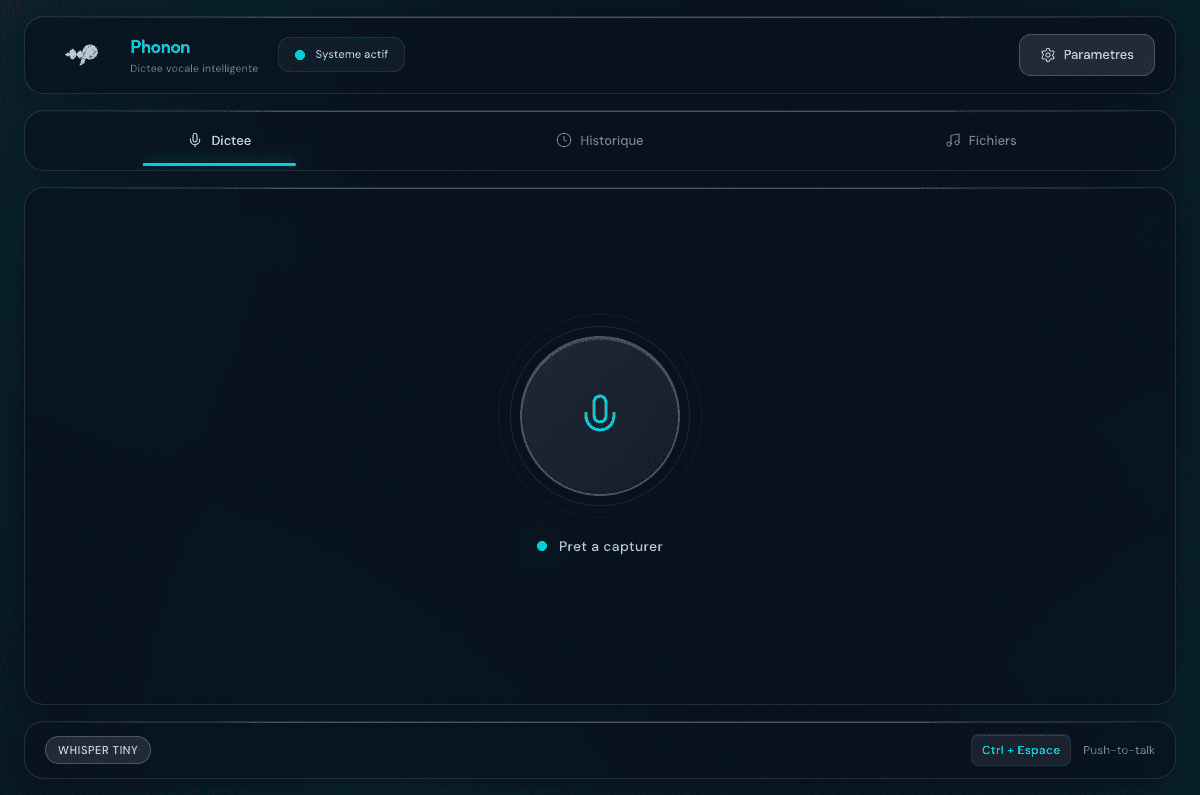Go to the Fichiers tab
Screen dimensions: 1200x795
click(981, 140)
